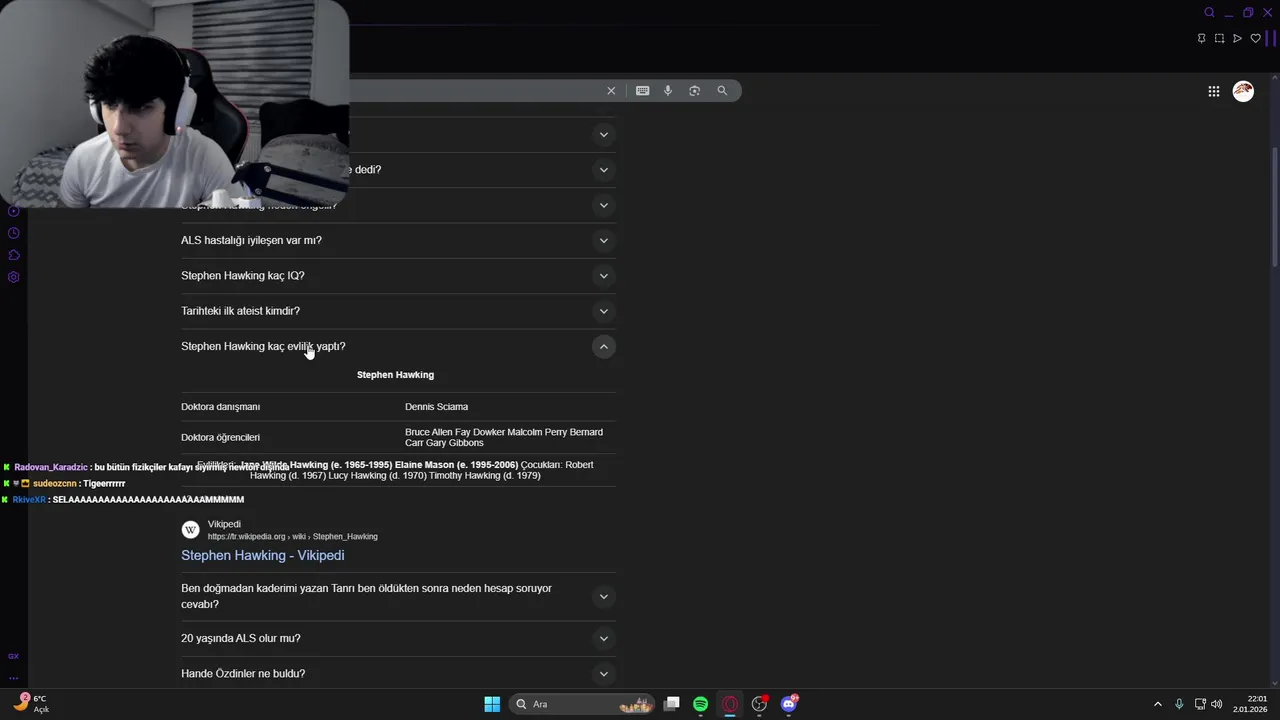The height and width of the screenshot is (720, 1280).
Task: Open the GX corner icon in sidebar
Action: tap(13, 656)
